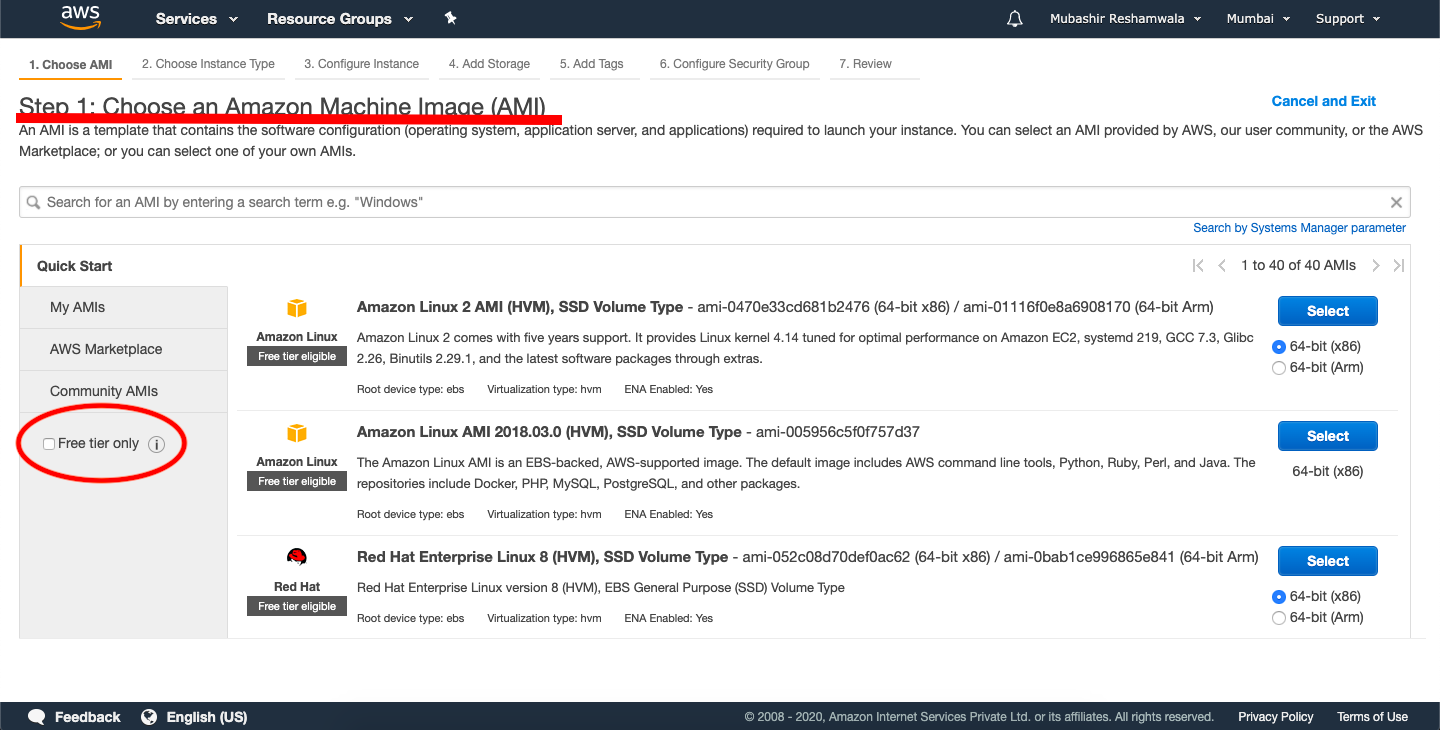
Task: Click the Cancel and Exit link
Action: 1323,101
